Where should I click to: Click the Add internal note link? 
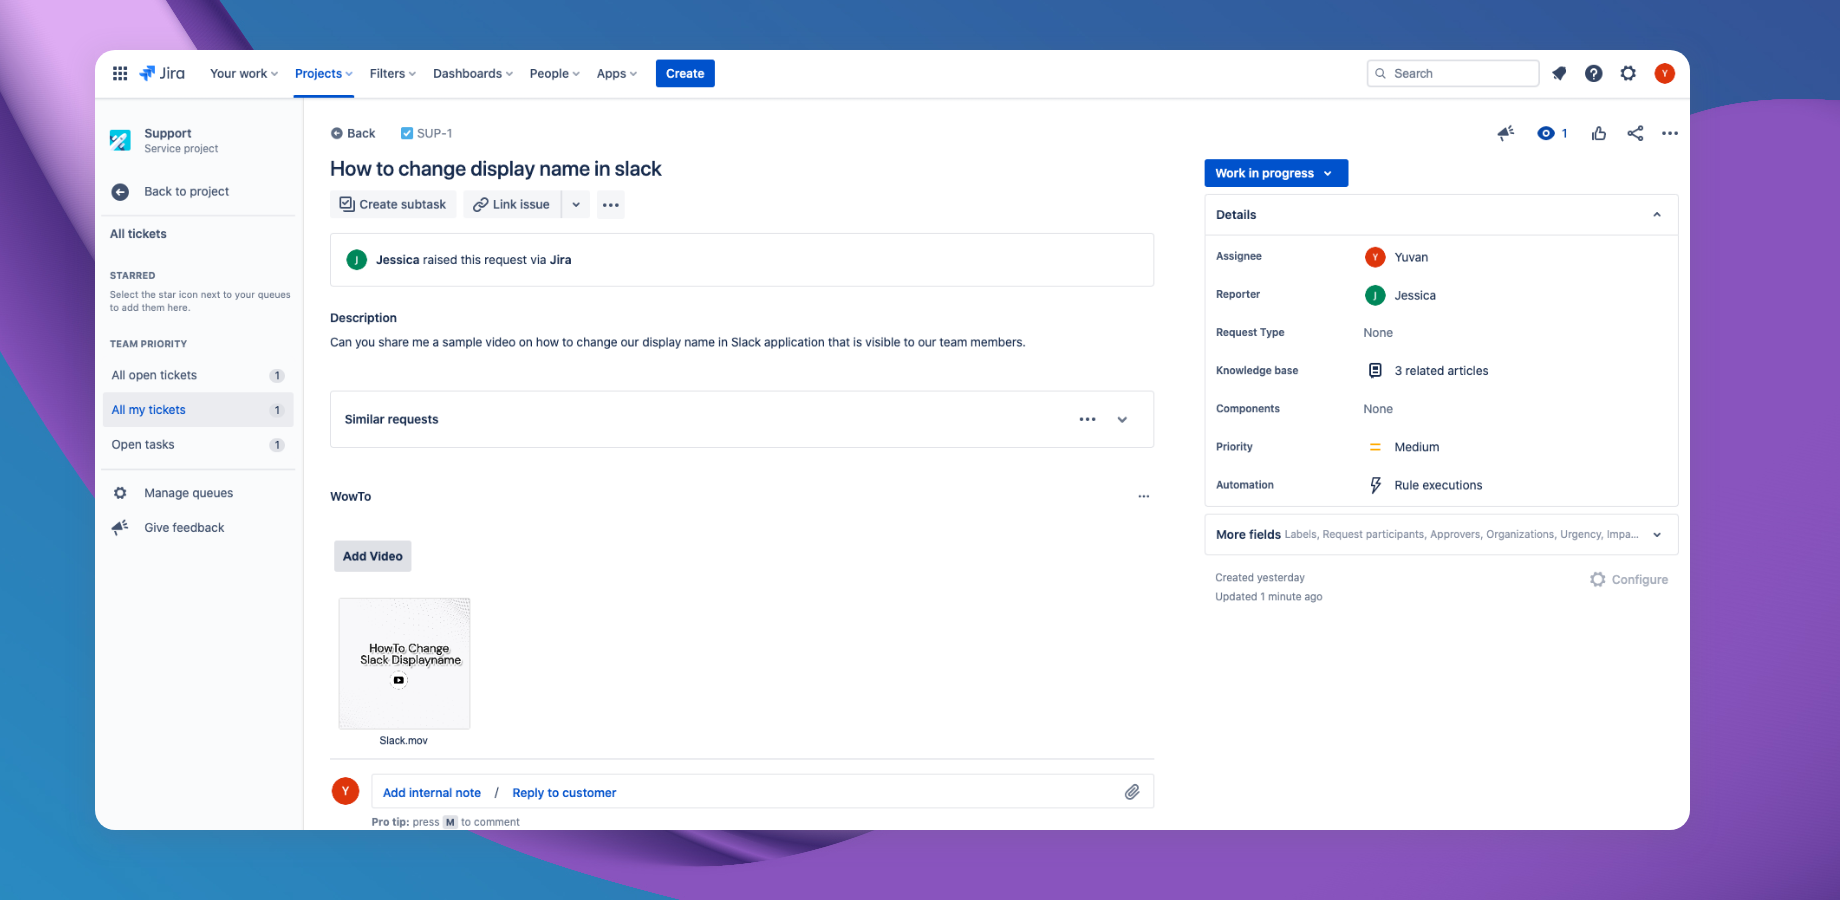coord(432,792)
